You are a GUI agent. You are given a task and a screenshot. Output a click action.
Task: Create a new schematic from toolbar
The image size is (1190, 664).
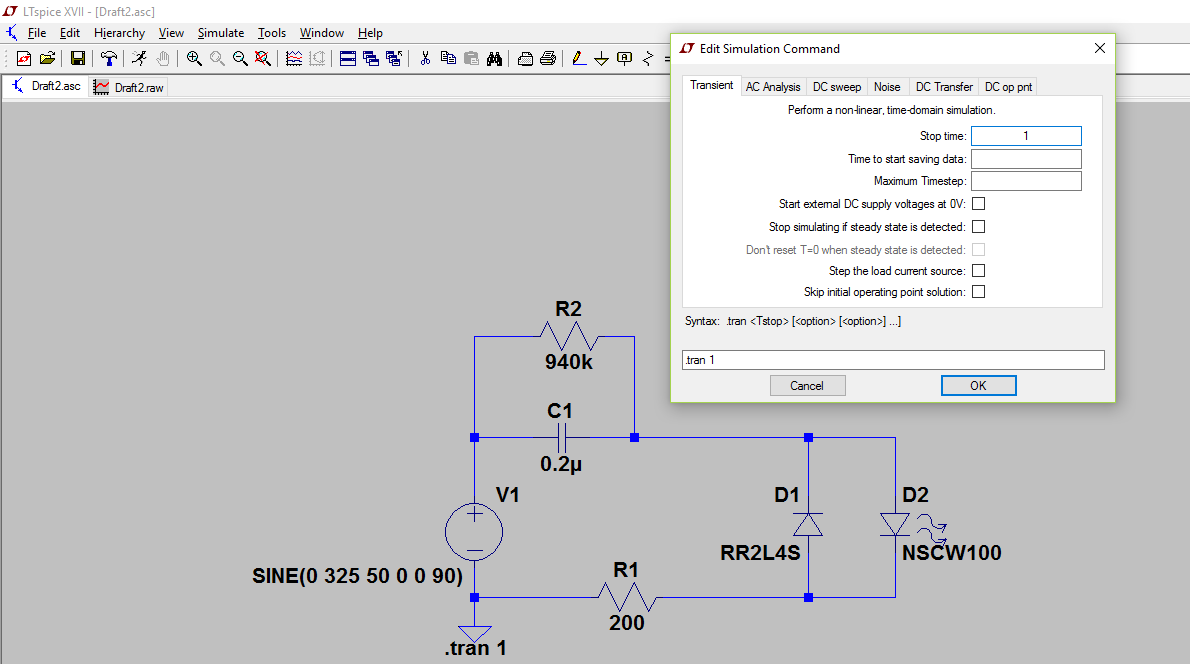click(x=24, y=58)
